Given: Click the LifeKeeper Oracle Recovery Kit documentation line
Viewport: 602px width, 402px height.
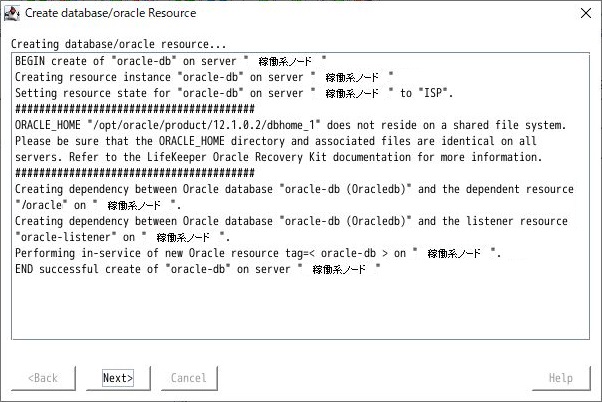Looking at the screenshot, I should (279, 157).
